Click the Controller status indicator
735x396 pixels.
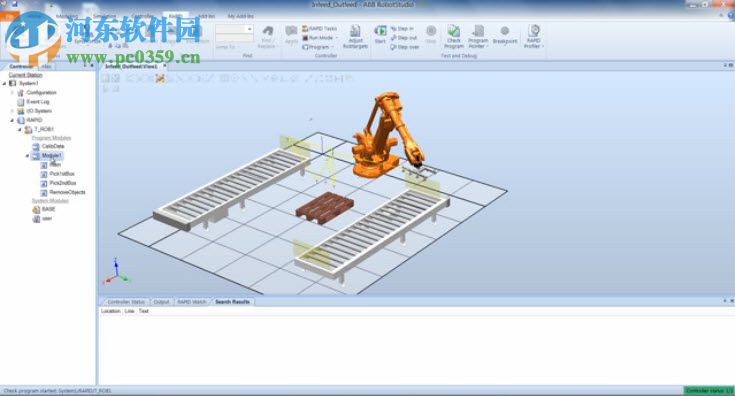(709, 390)
